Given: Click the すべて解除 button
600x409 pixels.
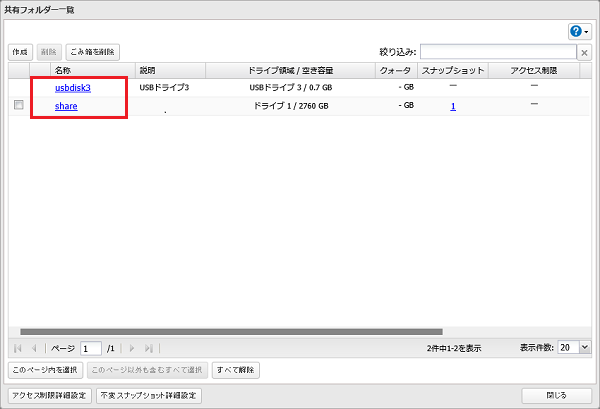Looking at the screenshot, I should 236,370.
